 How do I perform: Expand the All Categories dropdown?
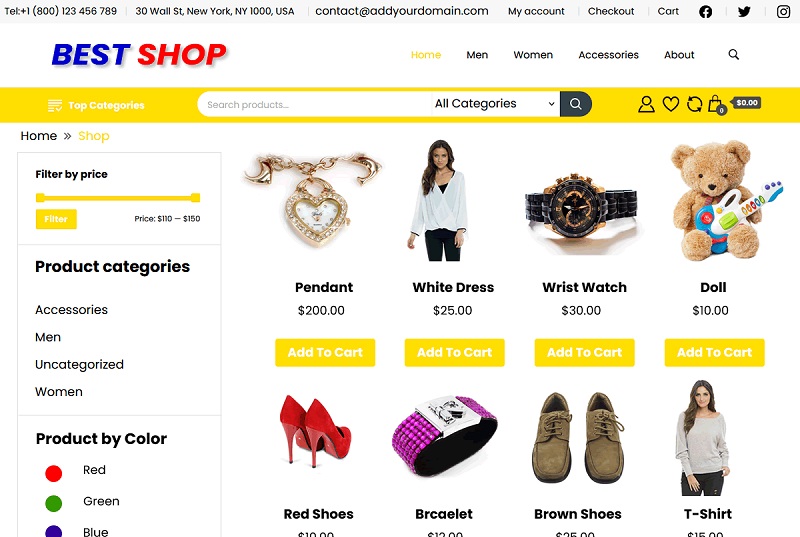[x=495, y=104]
